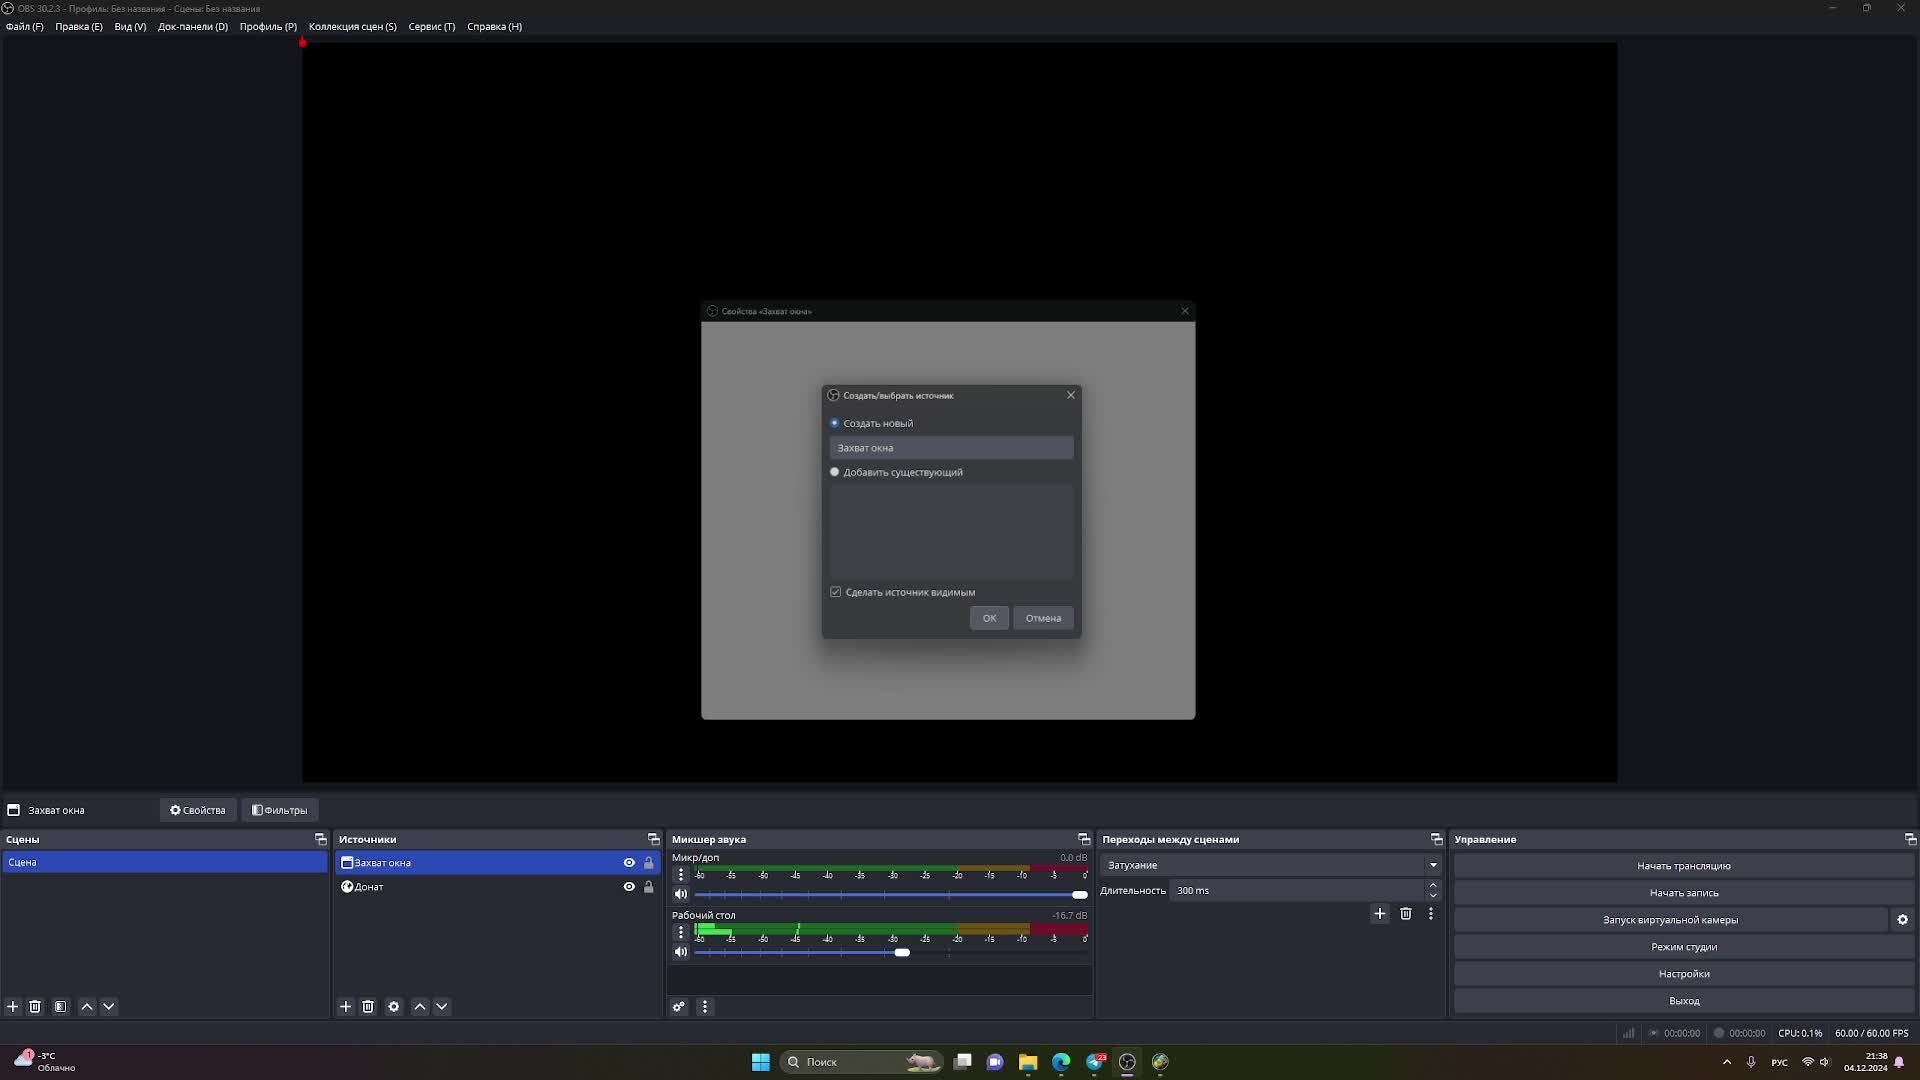Image resolution: width=1920 pixels, height=1080 pixels.
Task: Undock the Переходы между сценами panel
Action: coord(1437,840)
